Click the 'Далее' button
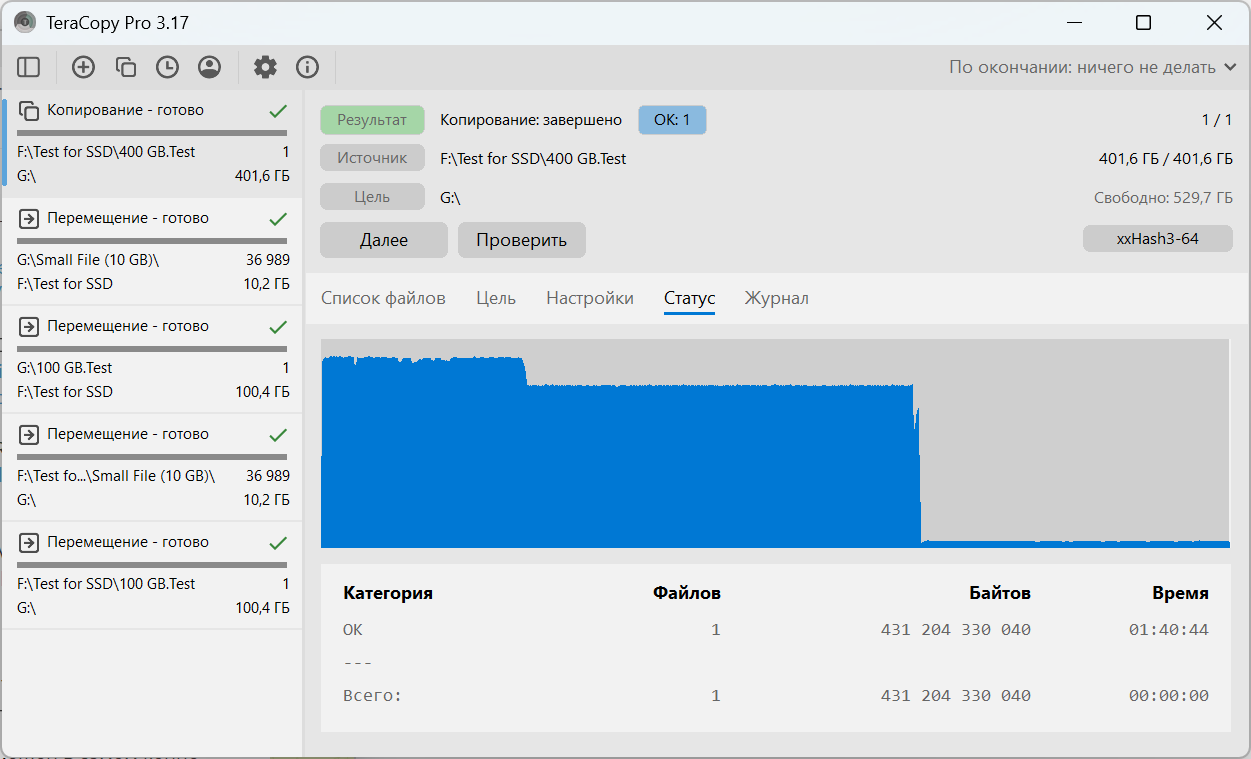Image resolution: width=1251 pixels, height=759 pixels. pos(384,240)
